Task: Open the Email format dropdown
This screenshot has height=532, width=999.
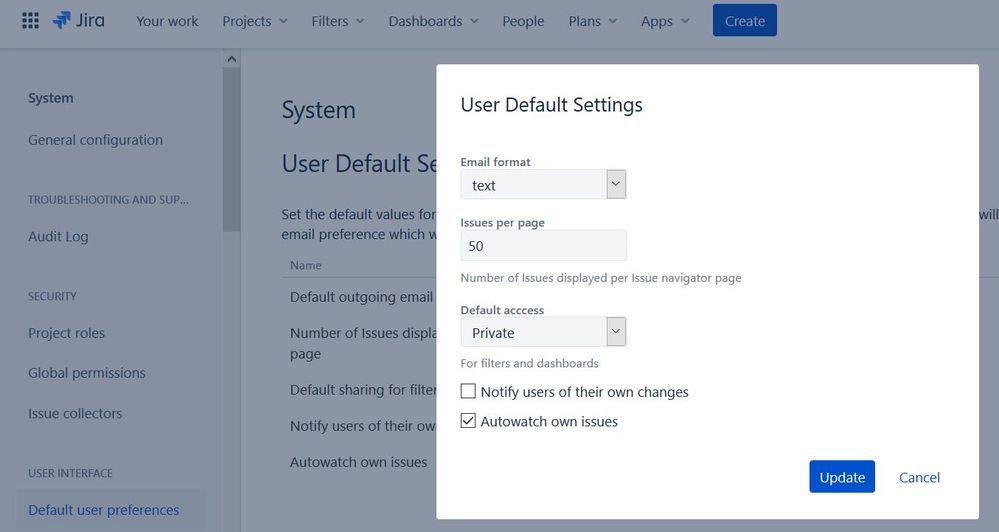Action: point(543,185)
